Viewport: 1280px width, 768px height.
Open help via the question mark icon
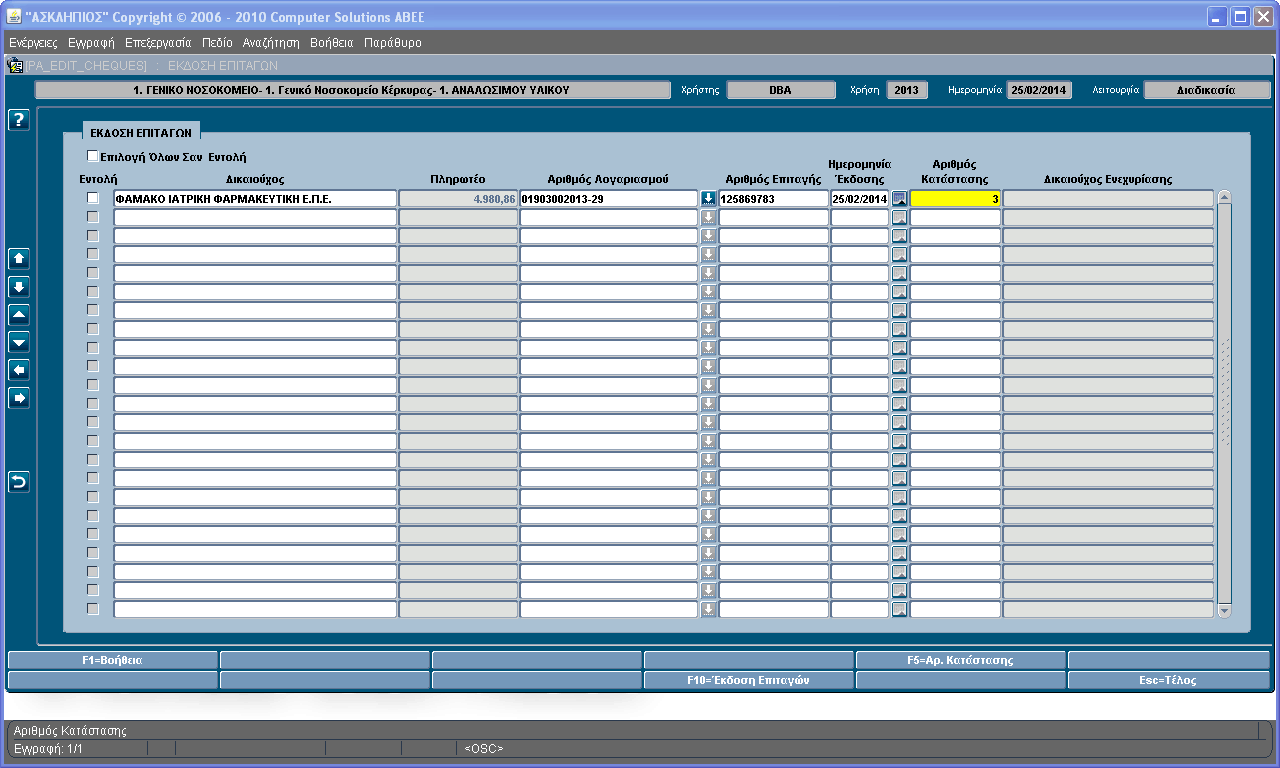tap(19, 120)
